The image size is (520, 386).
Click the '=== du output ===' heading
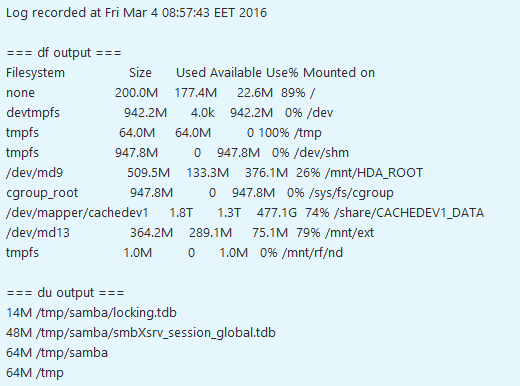click(65, 293)
